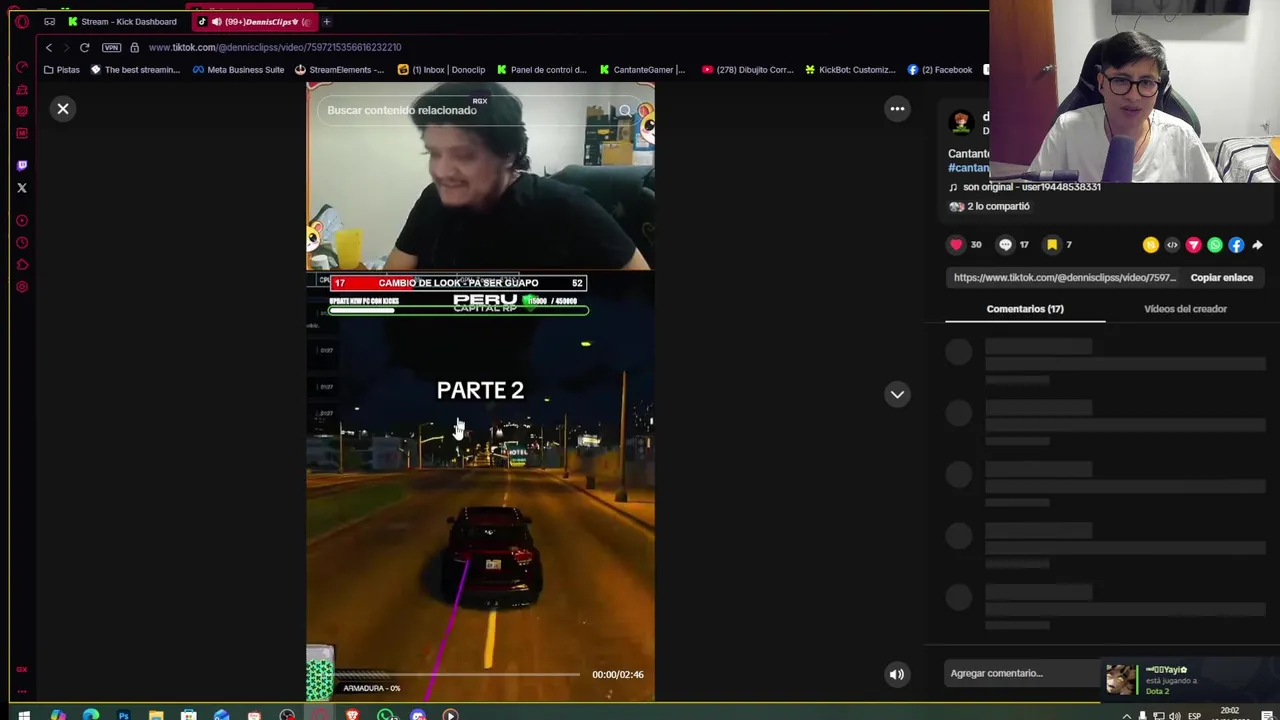
Task: Like the video with the heart icon
Action: point(956,244)
